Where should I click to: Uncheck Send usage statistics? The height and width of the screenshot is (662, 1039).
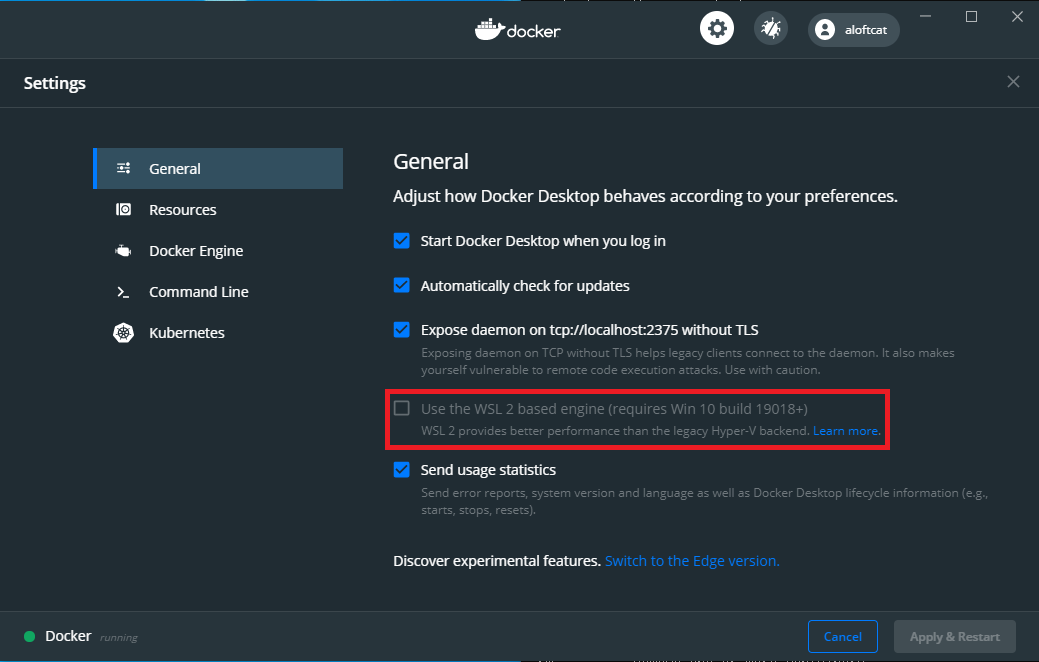[x=402, y=470]
